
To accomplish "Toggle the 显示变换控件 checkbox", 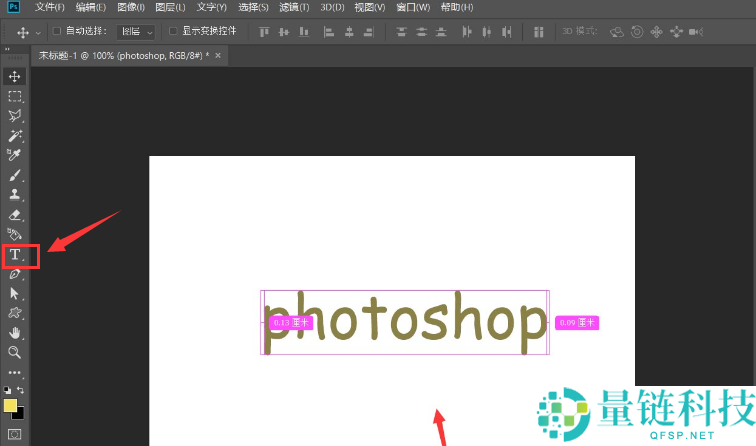I will coord(173,31).
